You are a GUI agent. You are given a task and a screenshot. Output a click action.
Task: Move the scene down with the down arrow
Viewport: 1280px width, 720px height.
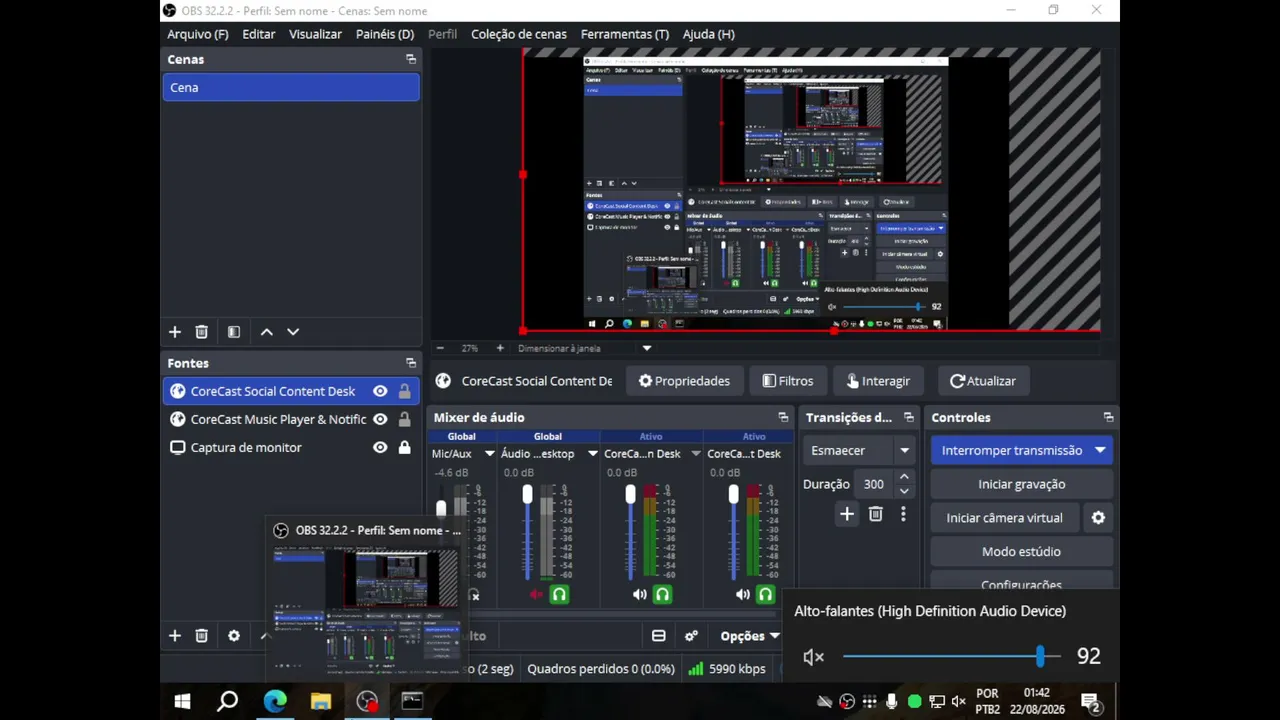(x=293, y=332)
